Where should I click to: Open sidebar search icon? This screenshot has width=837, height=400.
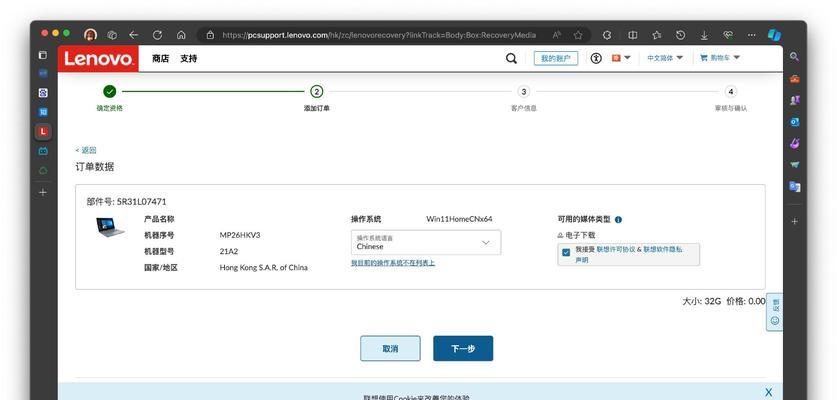(x=794, y=56)
